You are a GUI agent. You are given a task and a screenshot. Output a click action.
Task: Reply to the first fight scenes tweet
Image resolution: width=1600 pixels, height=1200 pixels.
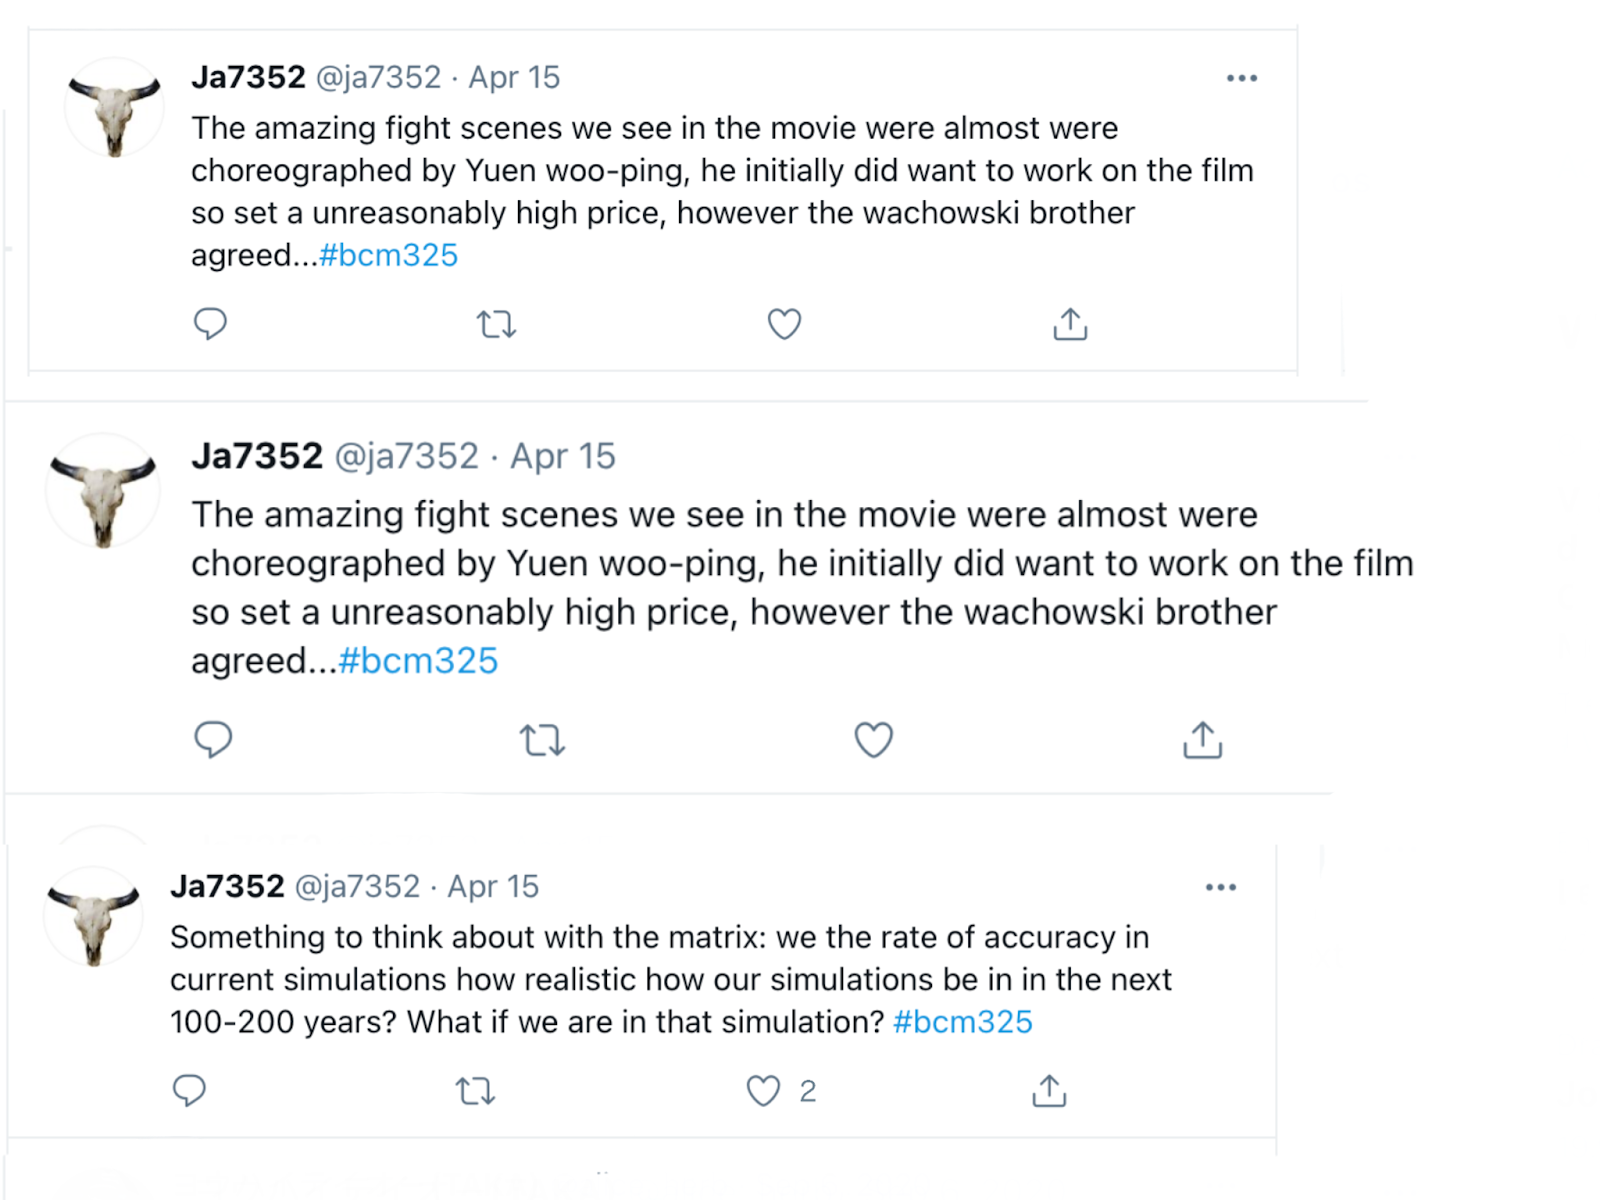(210, 324)
